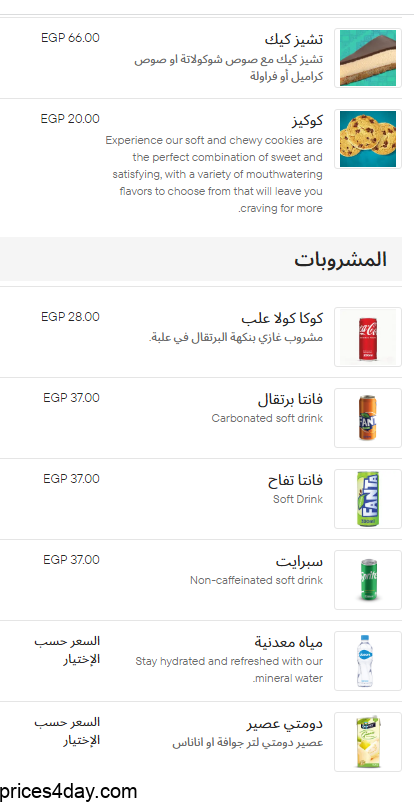The height and width of the screenshot is (802, 414).
Task: Click the Domty juice carton thumbnail
Action: coord(368,742)
